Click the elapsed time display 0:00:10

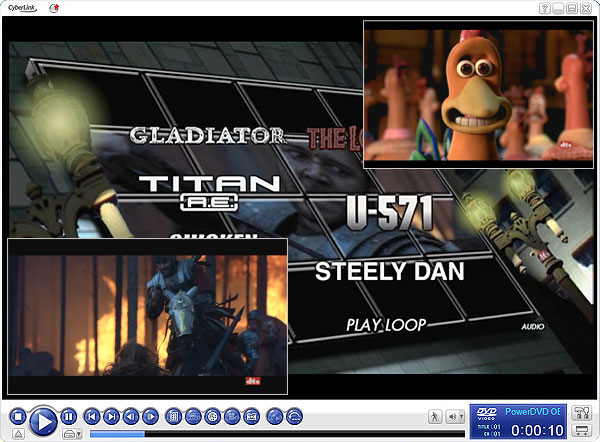click(537, 431)
